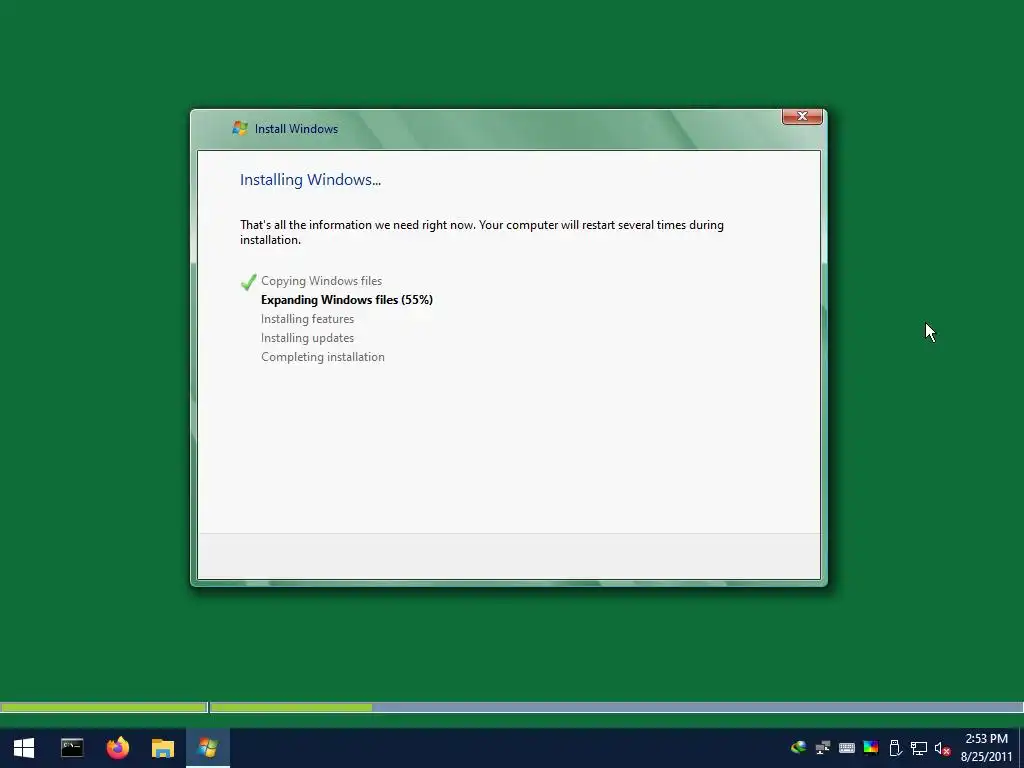Open the network computers tray icon
This screenshot has width=1024, height=768.
pyautogui.click(x=822, y=748)
